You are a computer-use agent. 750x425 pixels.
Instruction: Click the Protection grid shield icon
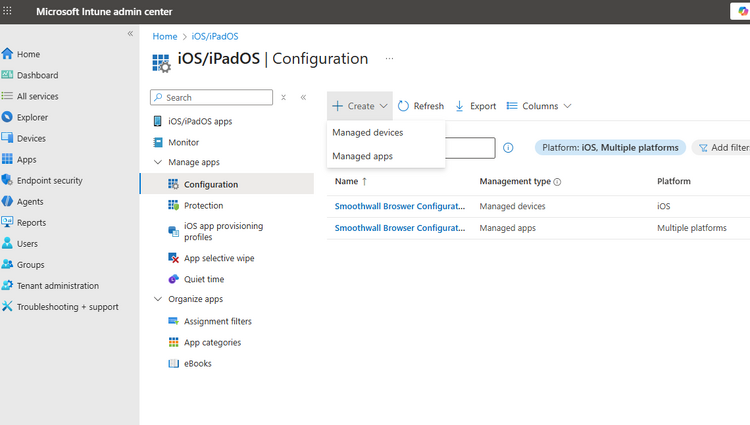click(173, 205)
